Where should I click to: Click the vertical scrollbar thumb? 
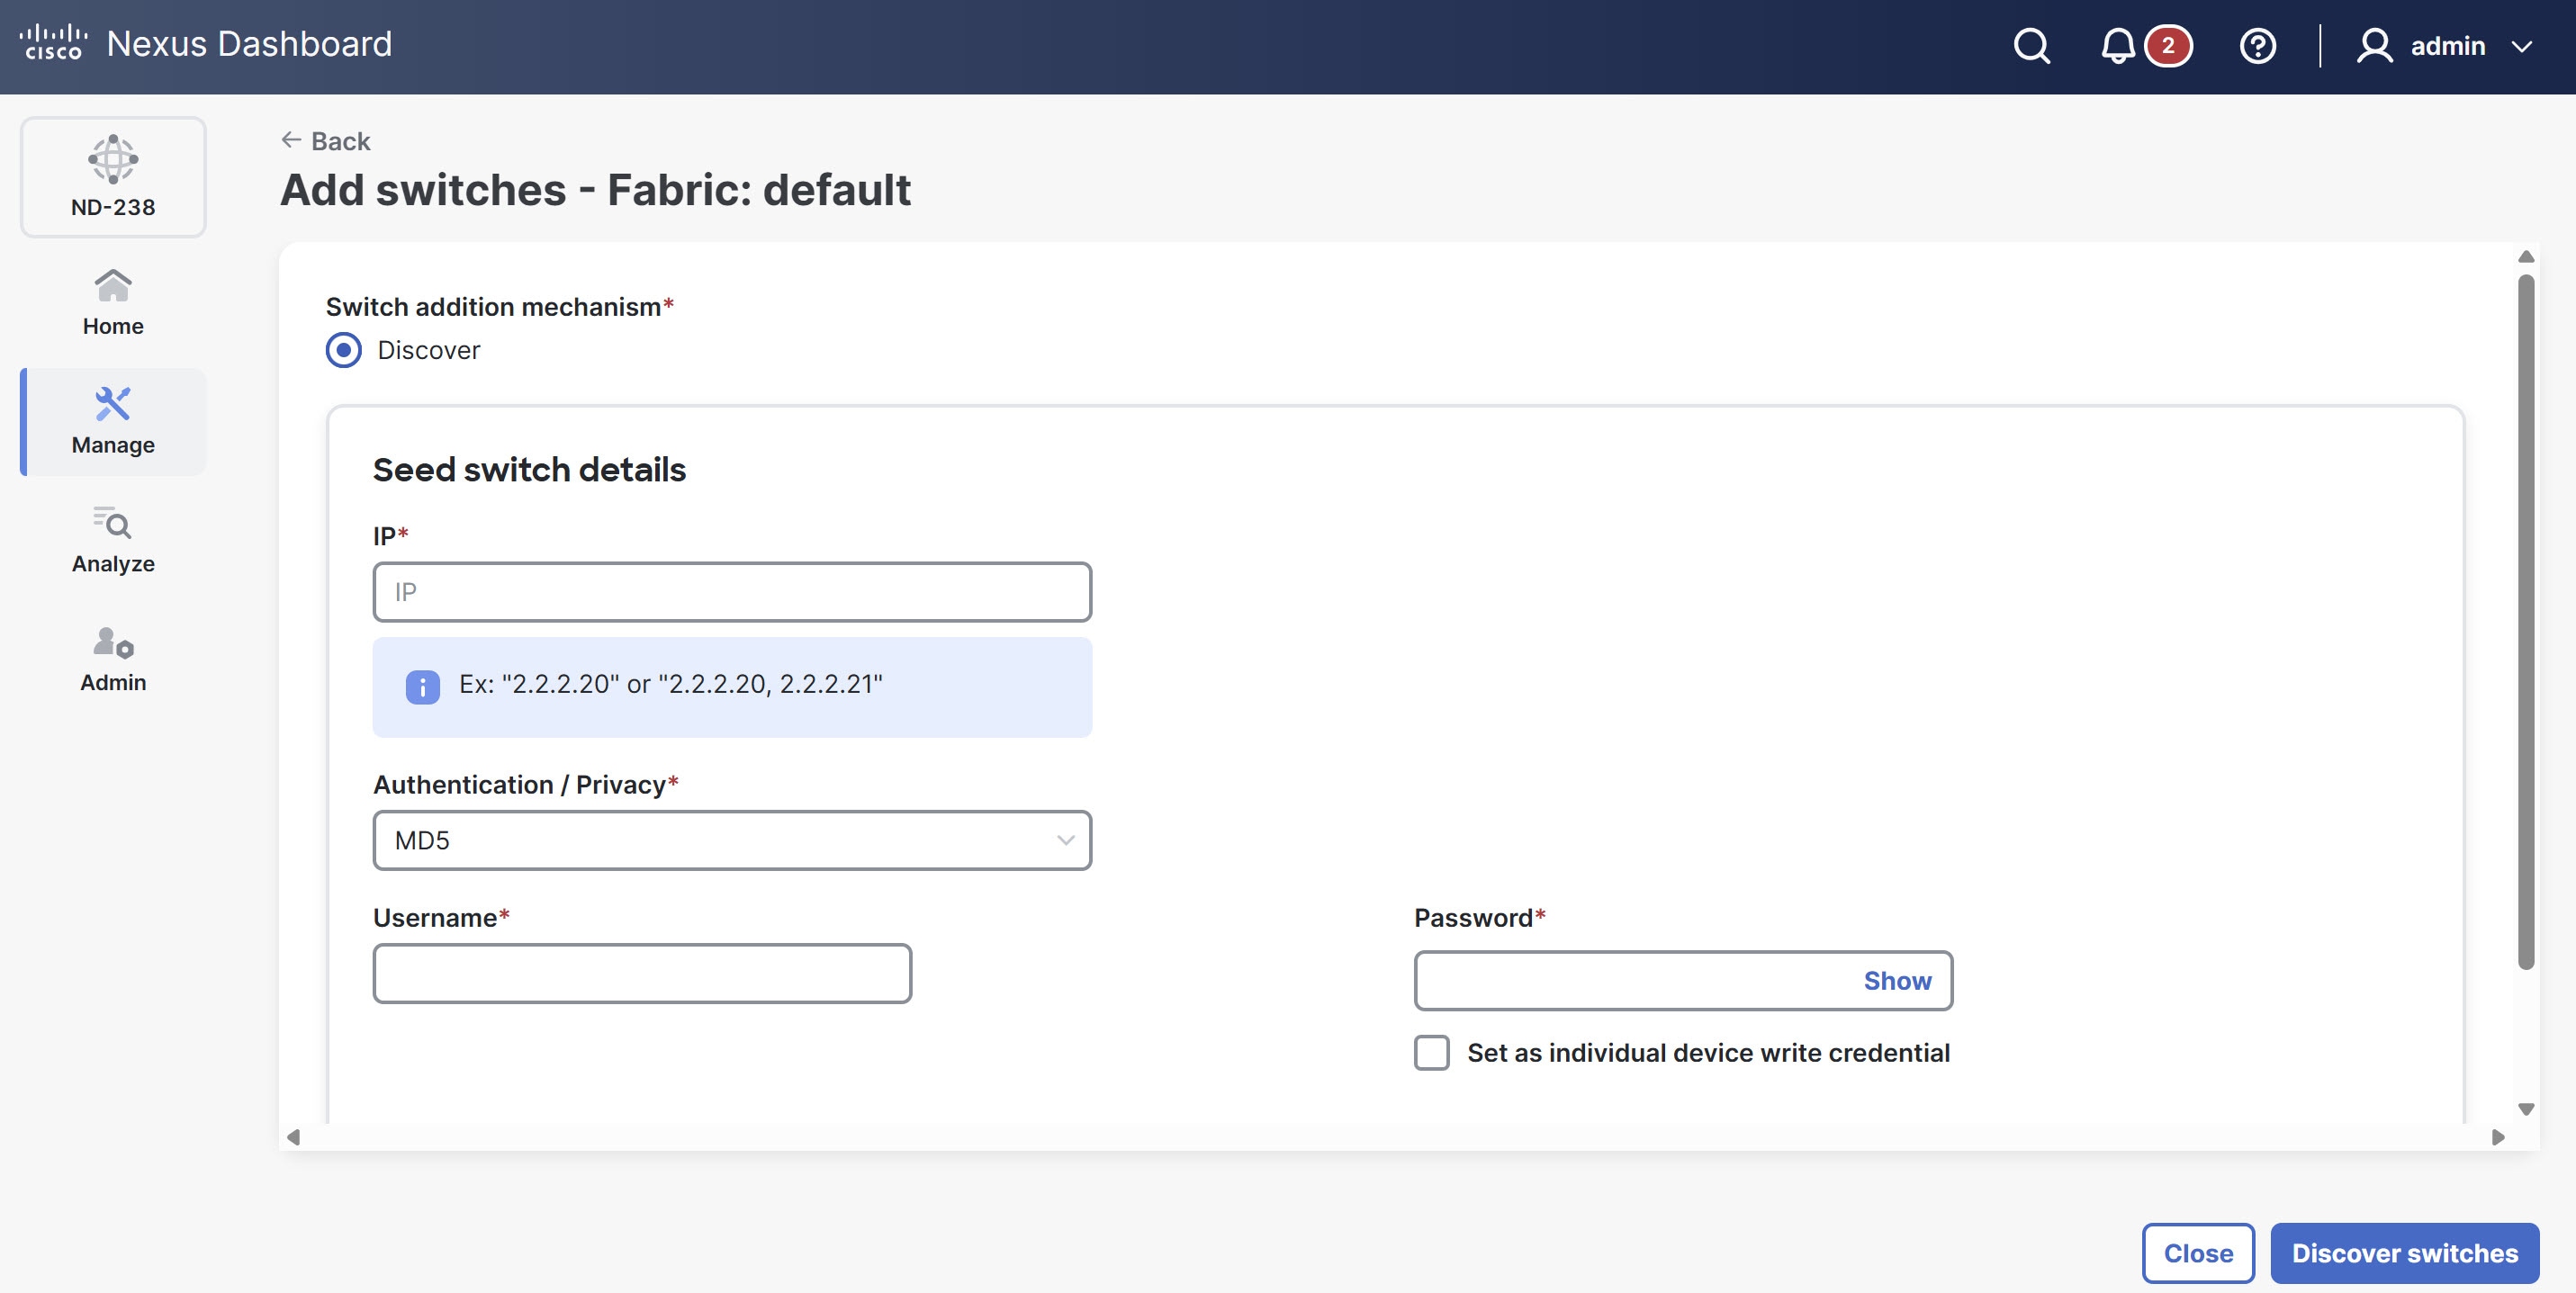(x=2525, y=620)
